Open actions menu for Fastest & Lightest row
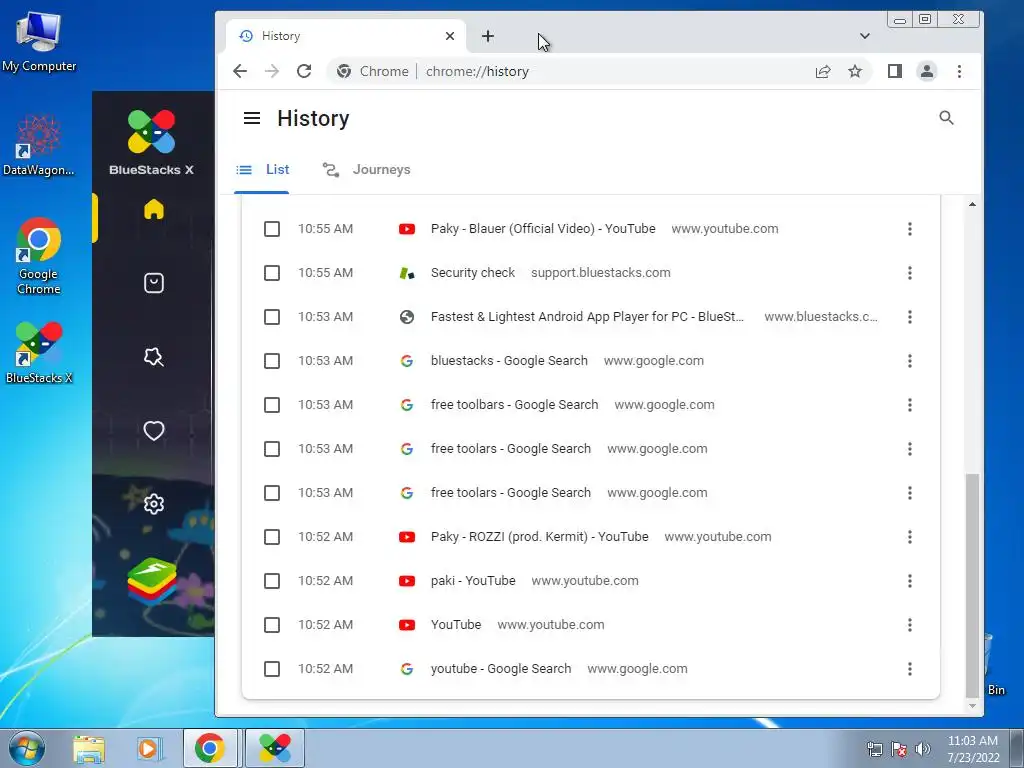1024x768 pixels. click(x=910, y=317)
